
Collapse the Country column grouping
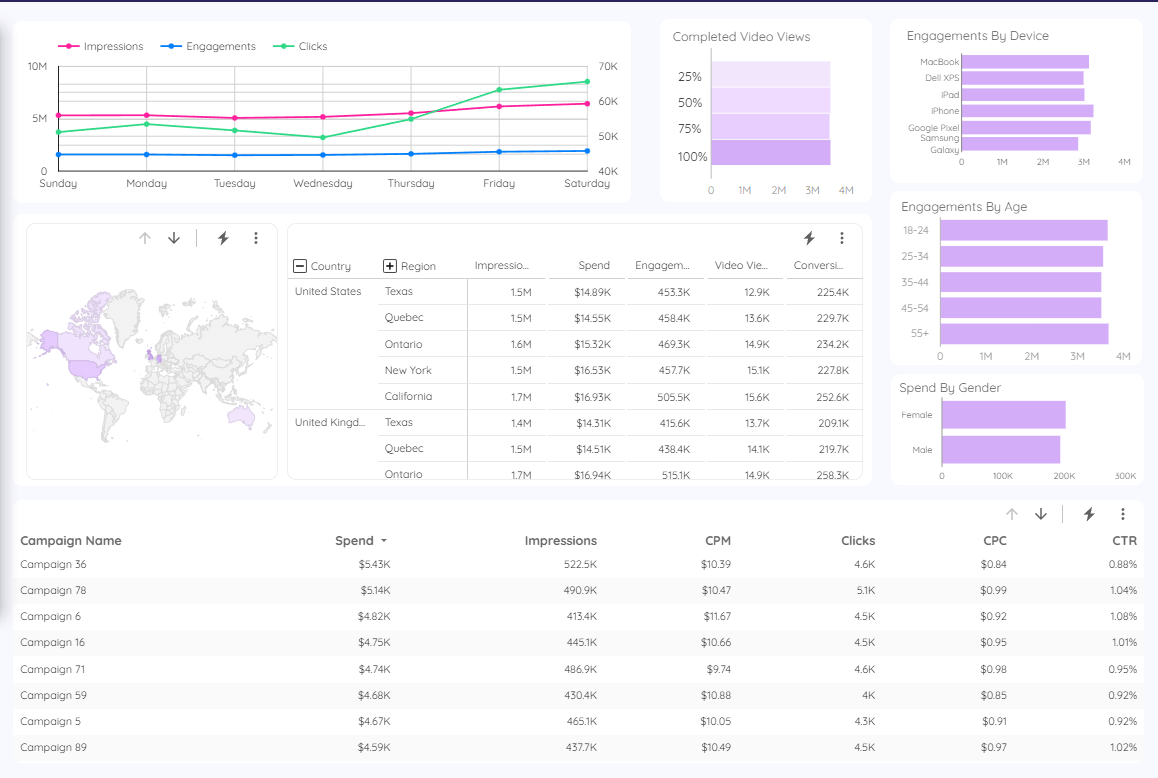299,266
